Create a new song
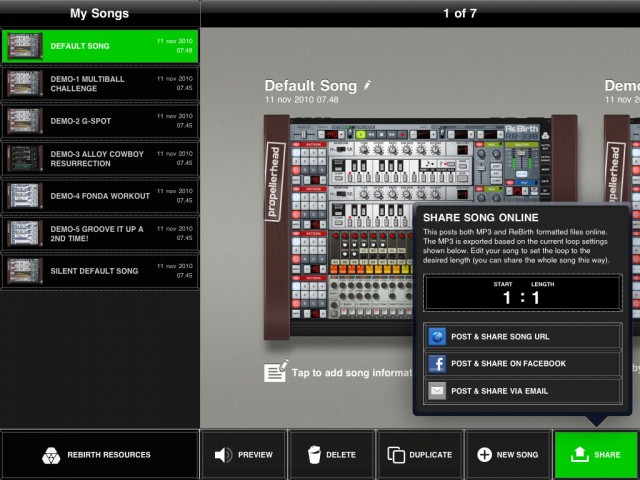The image size is (640, 480). point(508,455)
